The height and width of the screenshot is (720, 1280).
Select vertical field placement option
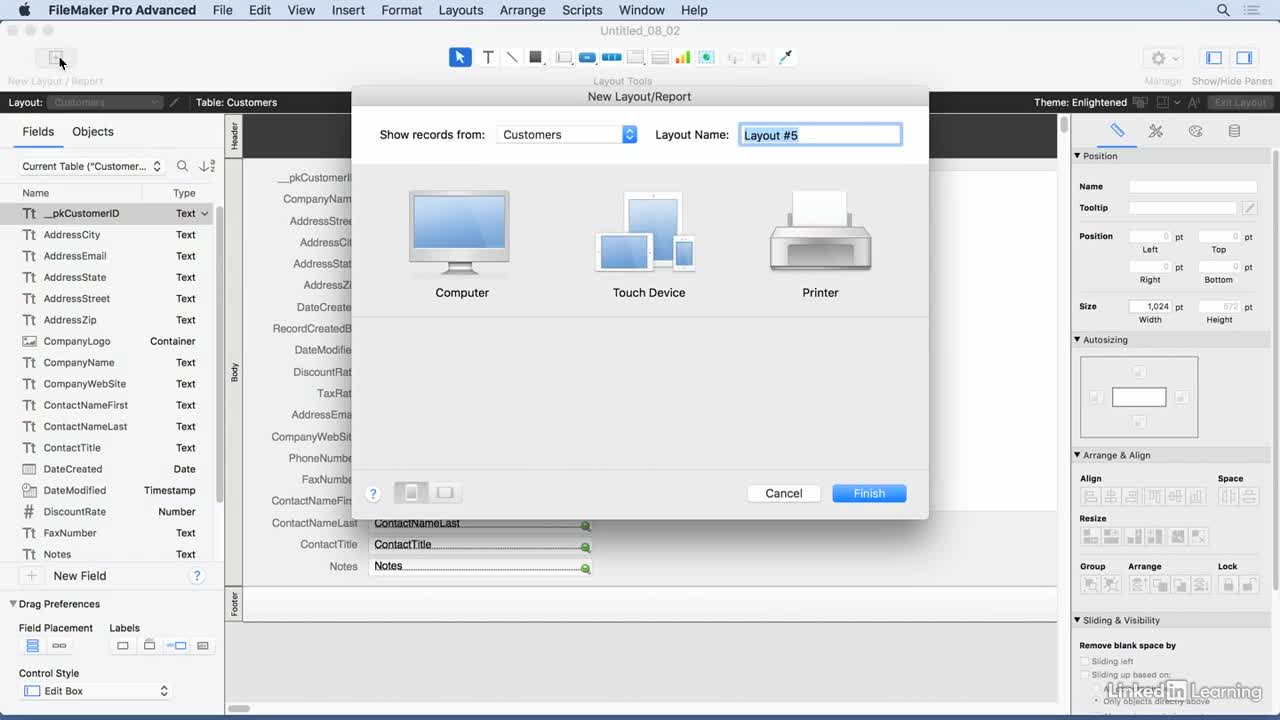pos(32,646)
